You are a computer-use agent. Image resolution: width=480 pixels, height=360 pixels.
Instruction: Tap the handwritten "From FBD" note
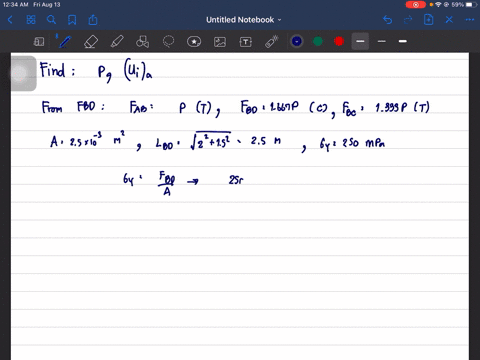(x=73, y=107)
